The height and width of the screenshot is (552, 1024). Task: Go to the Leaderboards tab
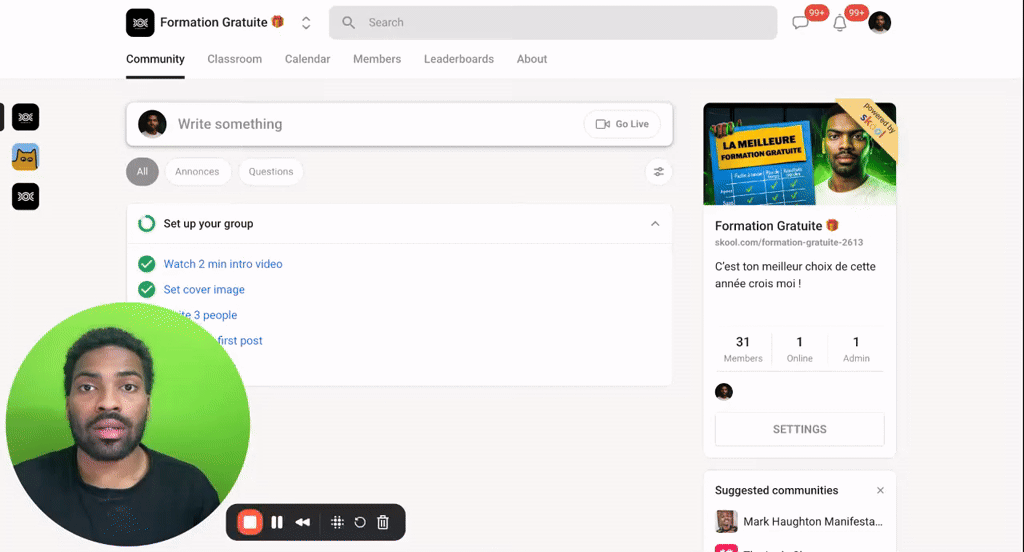click(459, 59)
